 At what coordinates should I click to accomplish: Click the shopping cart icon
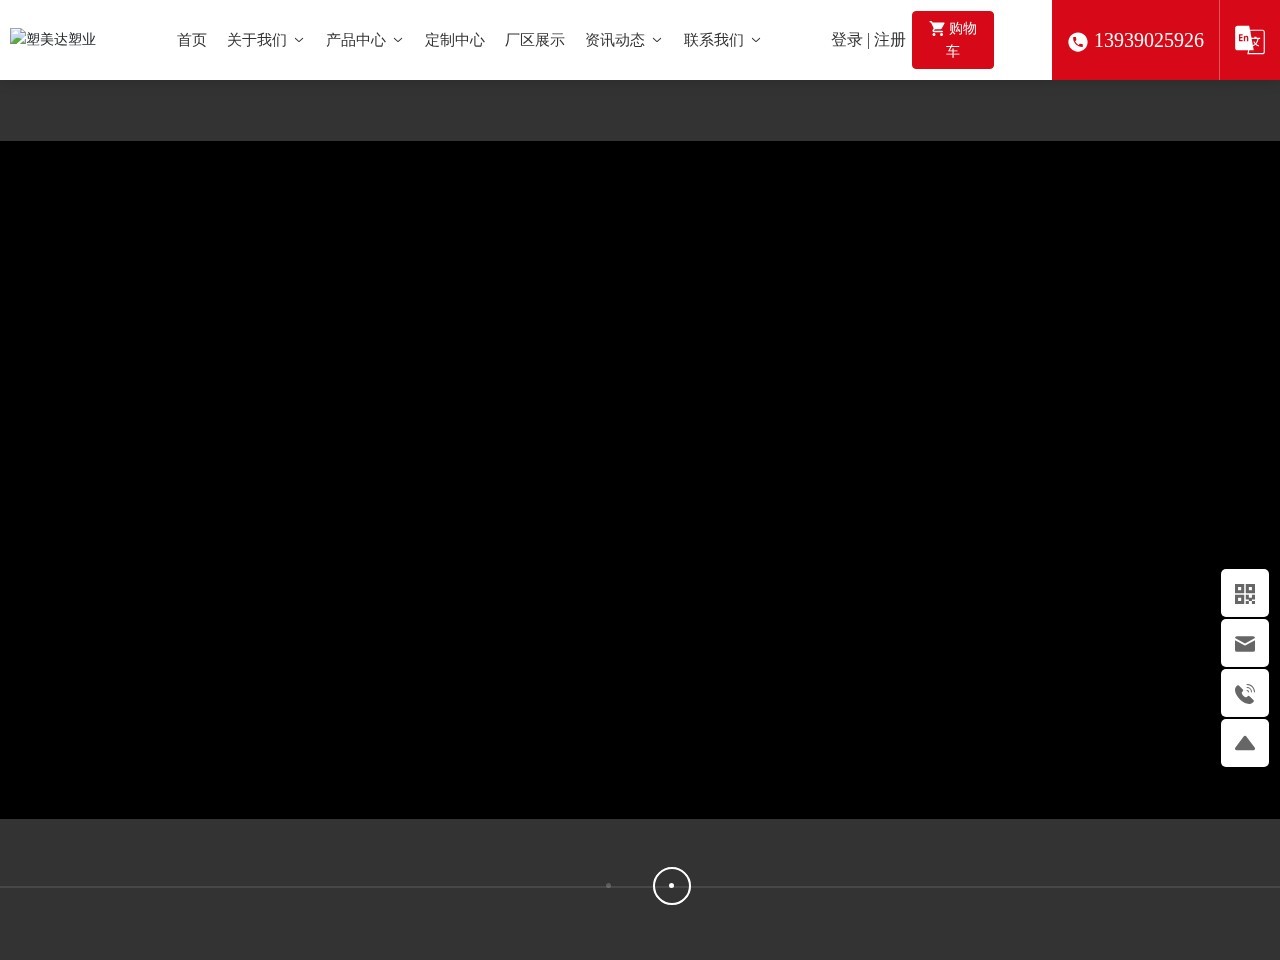pyautogui.click(x=937, y=28)
